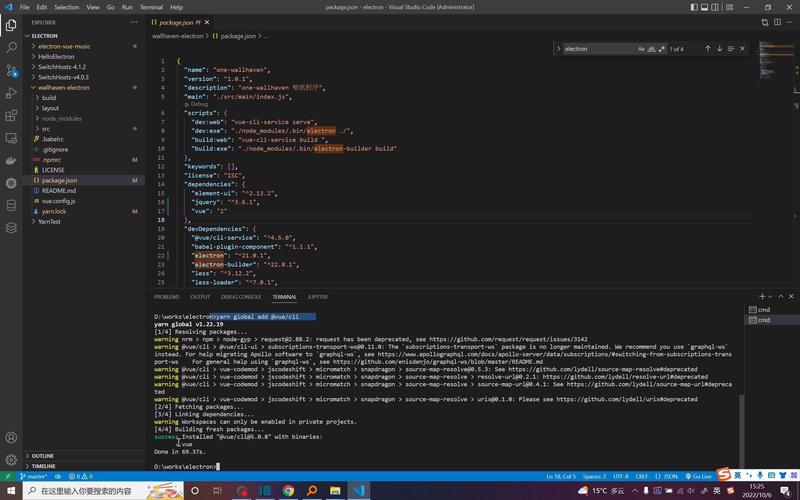Close the terminal panel
This screenshot has width=800, height=500.
tap(791, 296)
